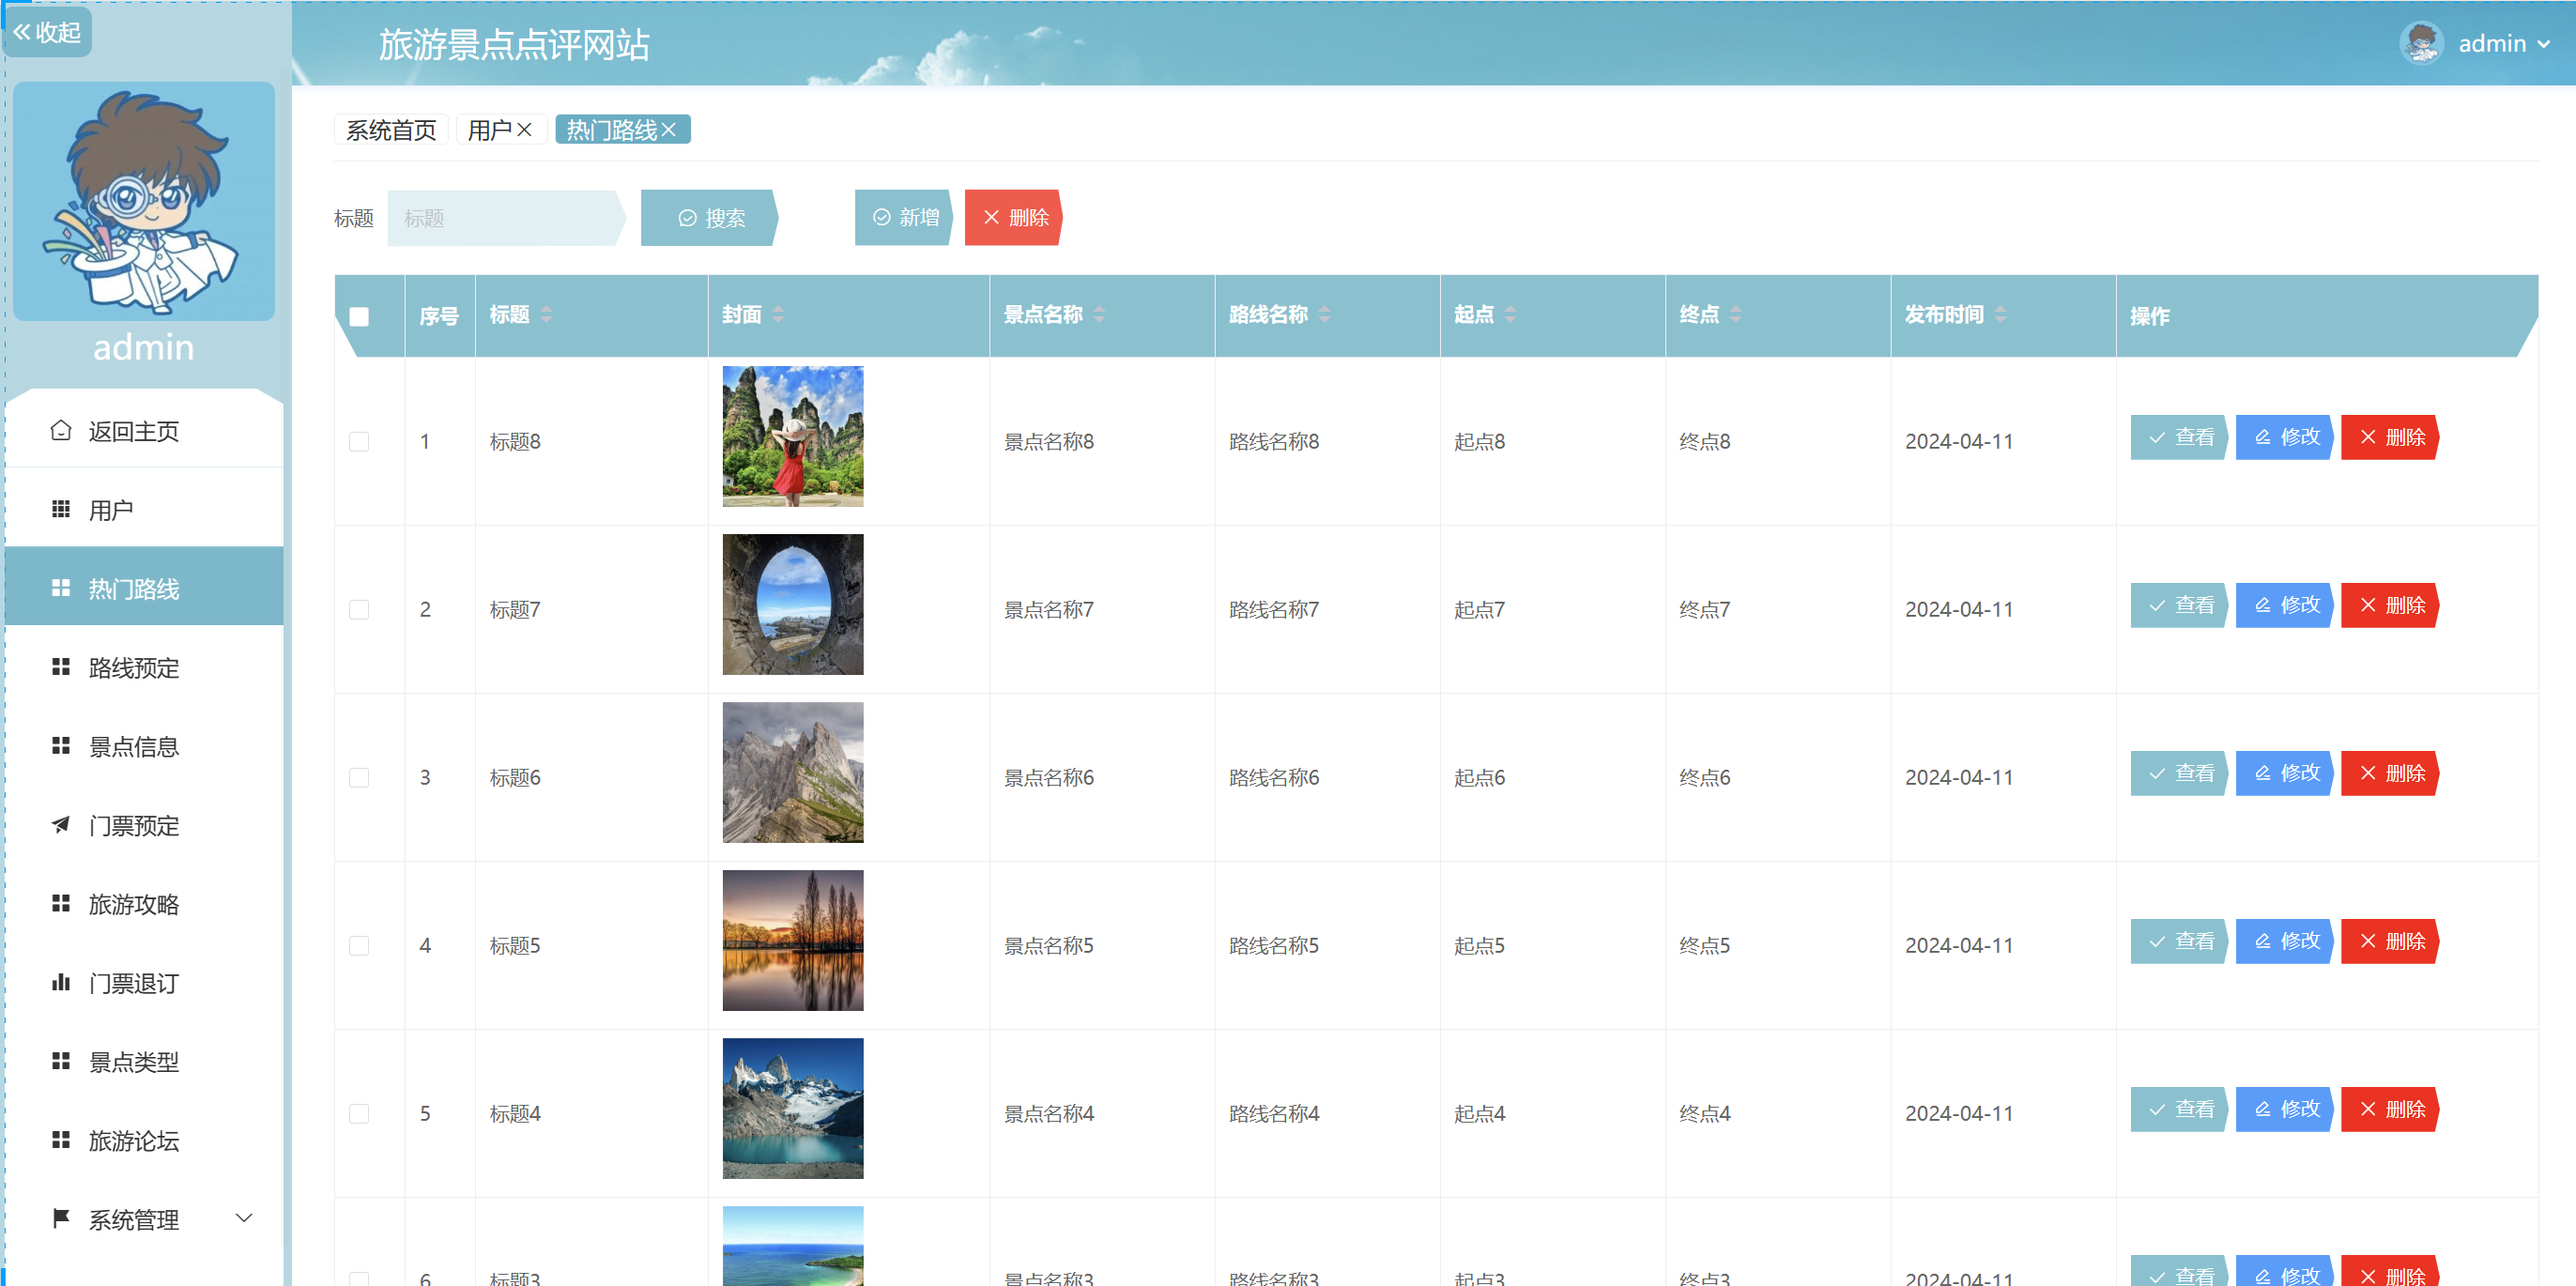Check the checkbox for row 标题8

click(359, 441)
